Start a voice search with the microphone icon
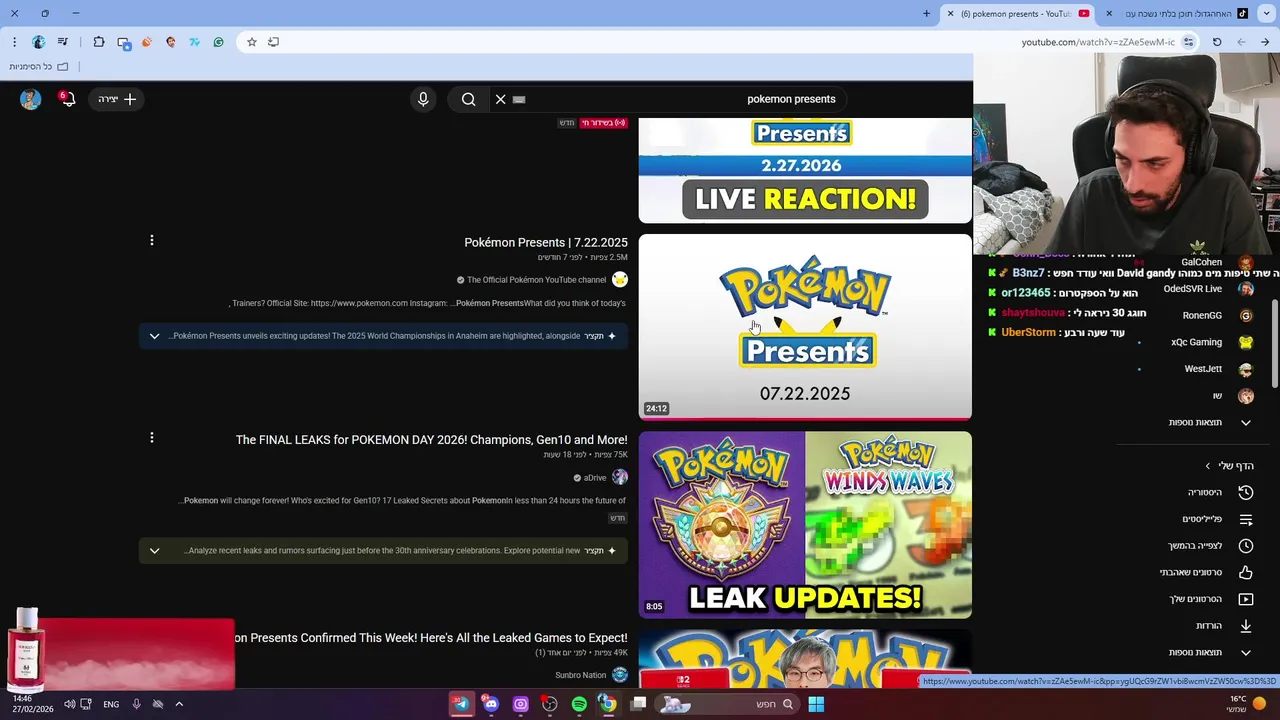1280x720 pixels. (423, 99)
